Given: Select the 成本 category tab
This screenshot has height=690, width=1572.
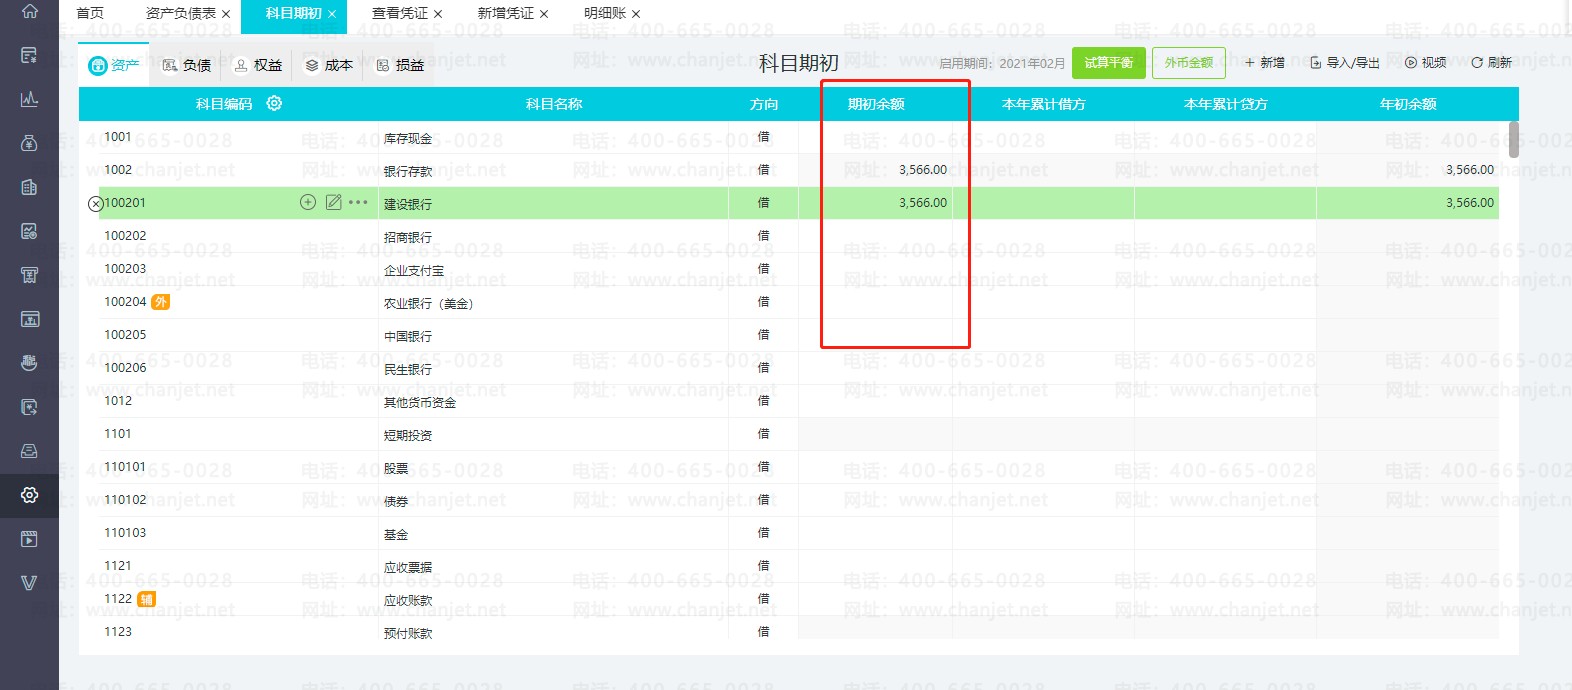Looking at the screenshot, I should tap(329, 65).
